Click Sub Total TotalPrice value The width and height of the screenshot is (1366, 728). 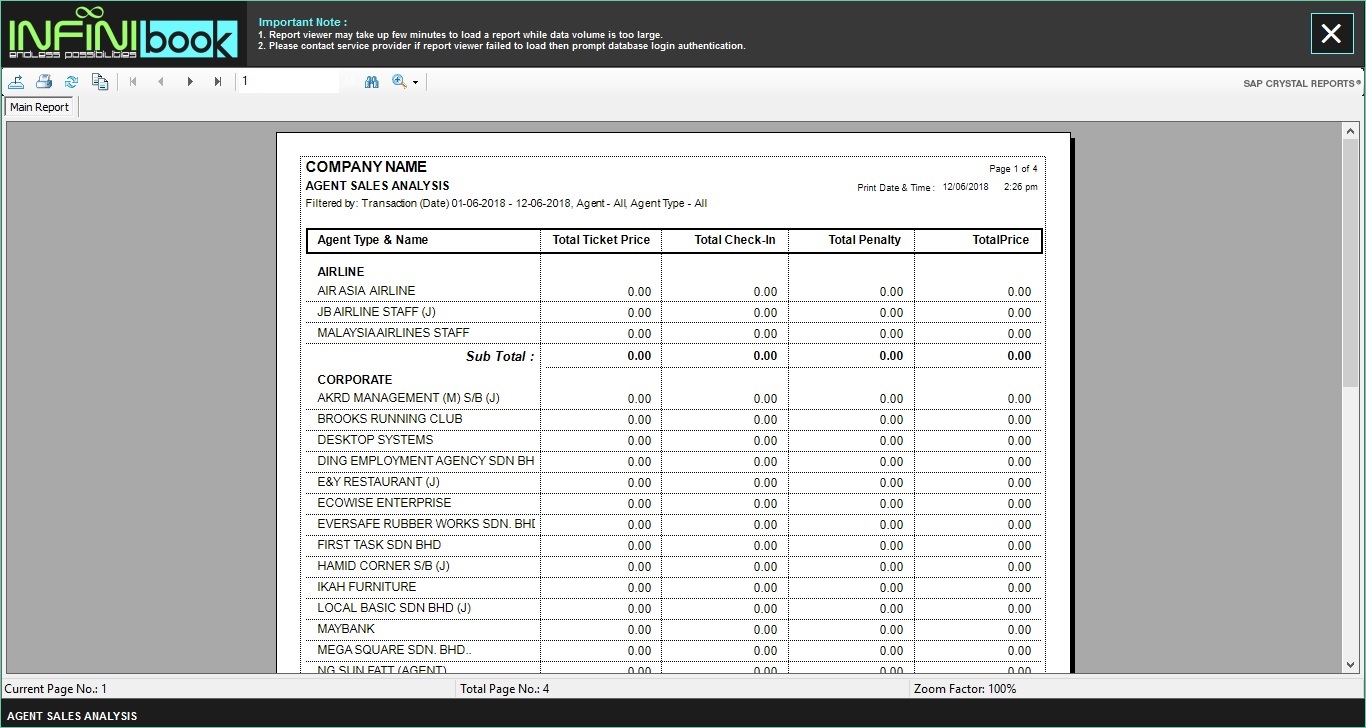tap(1019, 356)
